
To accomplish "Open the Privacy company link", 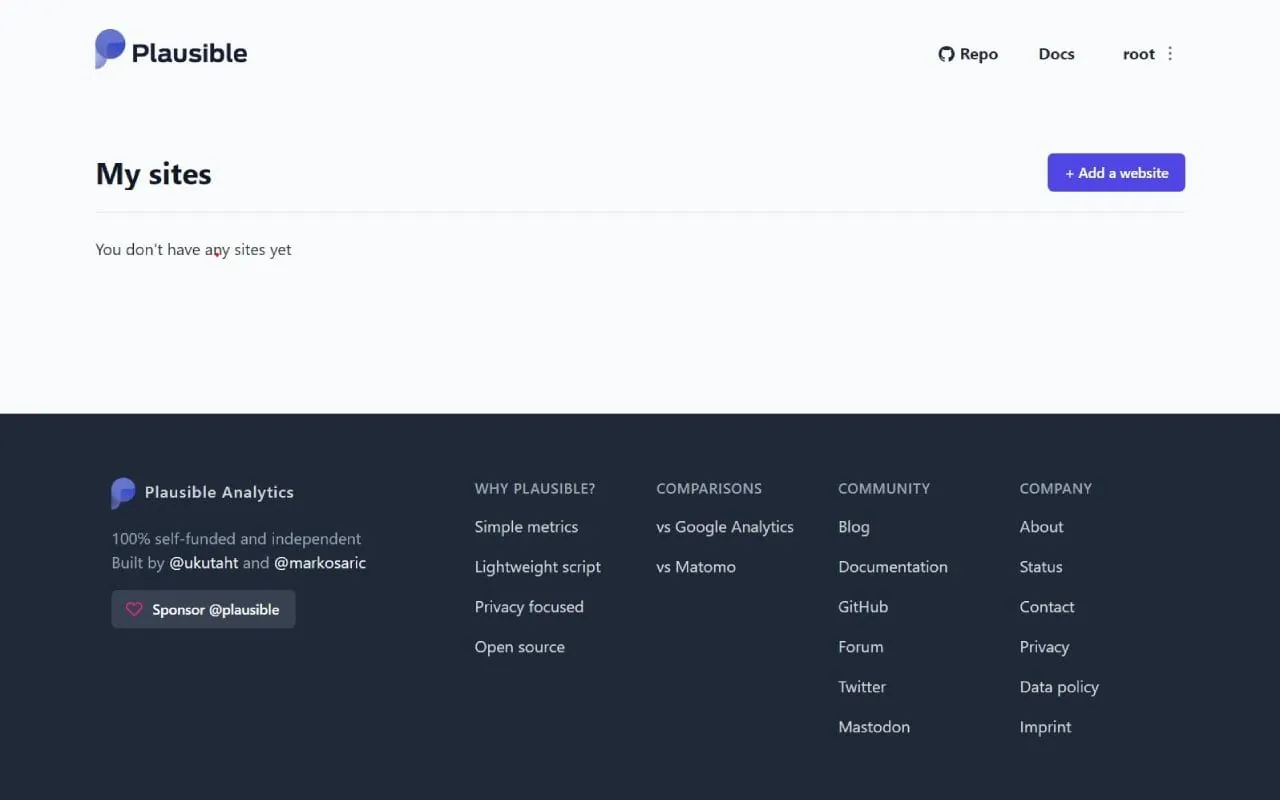I will pyautogui.click(x=1044, y=647).
